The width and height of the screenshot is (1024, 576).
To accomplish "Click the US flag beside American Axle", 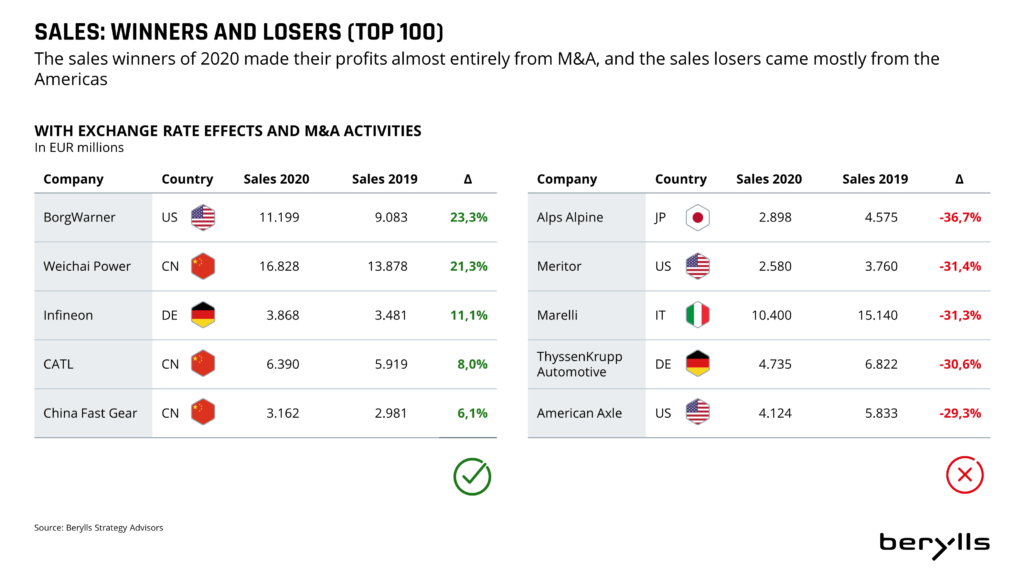I will [697, 412].
